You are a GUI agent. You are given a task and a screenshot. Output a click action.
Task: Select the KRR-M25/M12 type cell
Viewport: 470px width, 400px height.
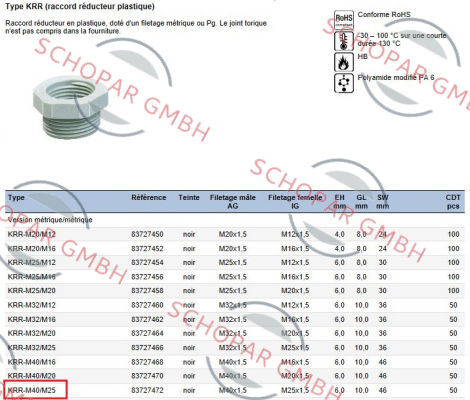point(32,263)
